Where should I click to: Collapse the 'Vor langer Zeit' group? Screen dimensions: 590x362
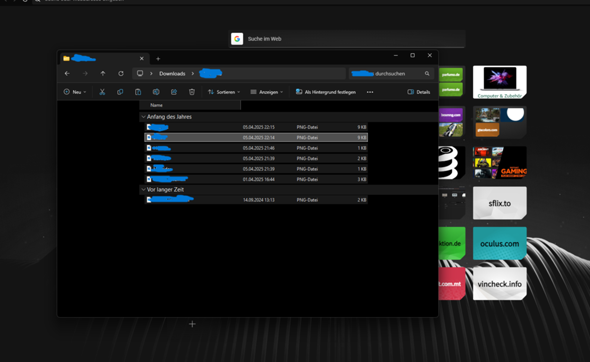[x=143, y=190]
